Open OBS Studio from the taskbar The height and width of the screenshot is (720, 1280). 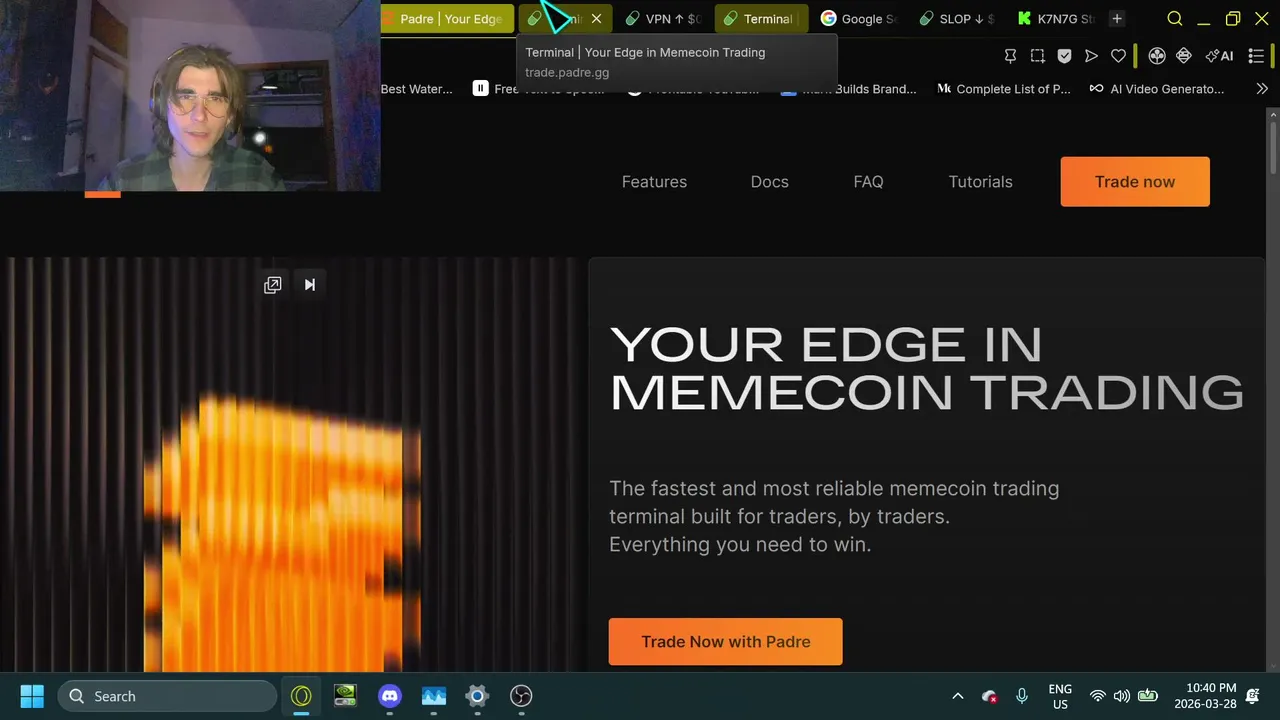tap(521, 696)
